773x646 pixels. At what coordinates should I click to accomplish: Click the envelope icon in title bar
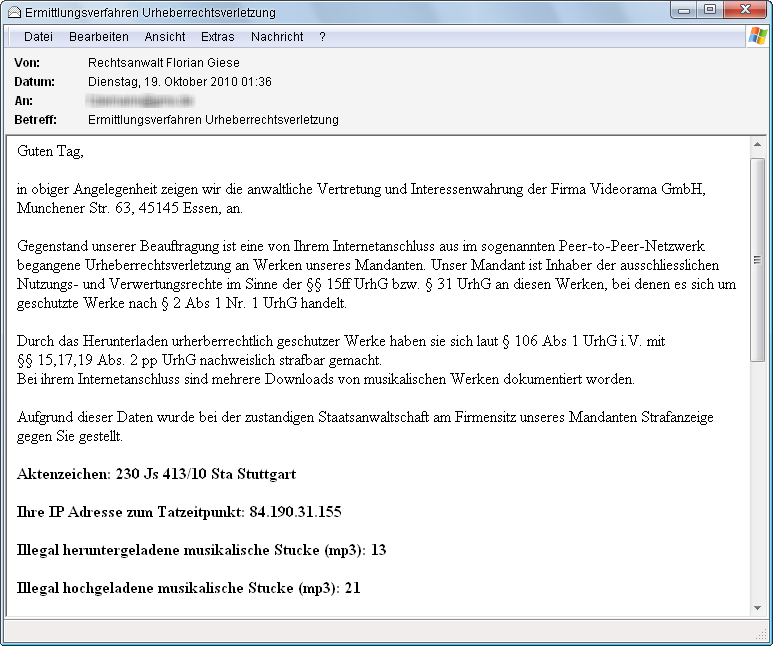[x=14, y=12]
